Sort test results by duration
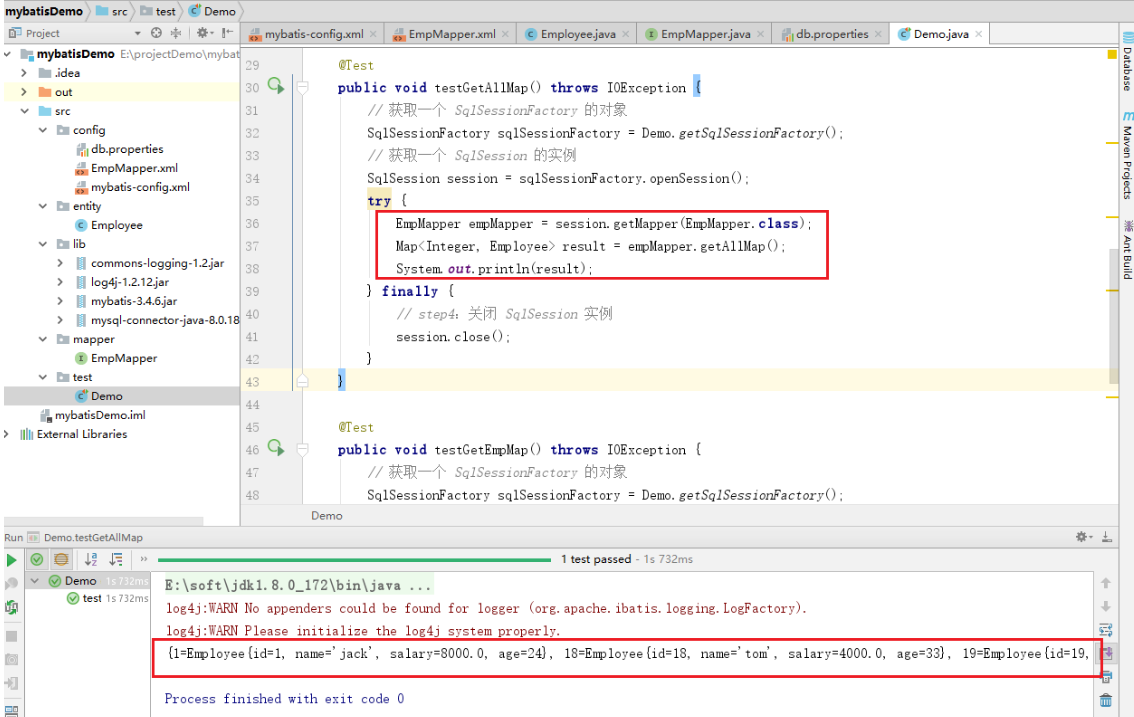Viewport: 1134px width, 717px height. tap(116, 559)
